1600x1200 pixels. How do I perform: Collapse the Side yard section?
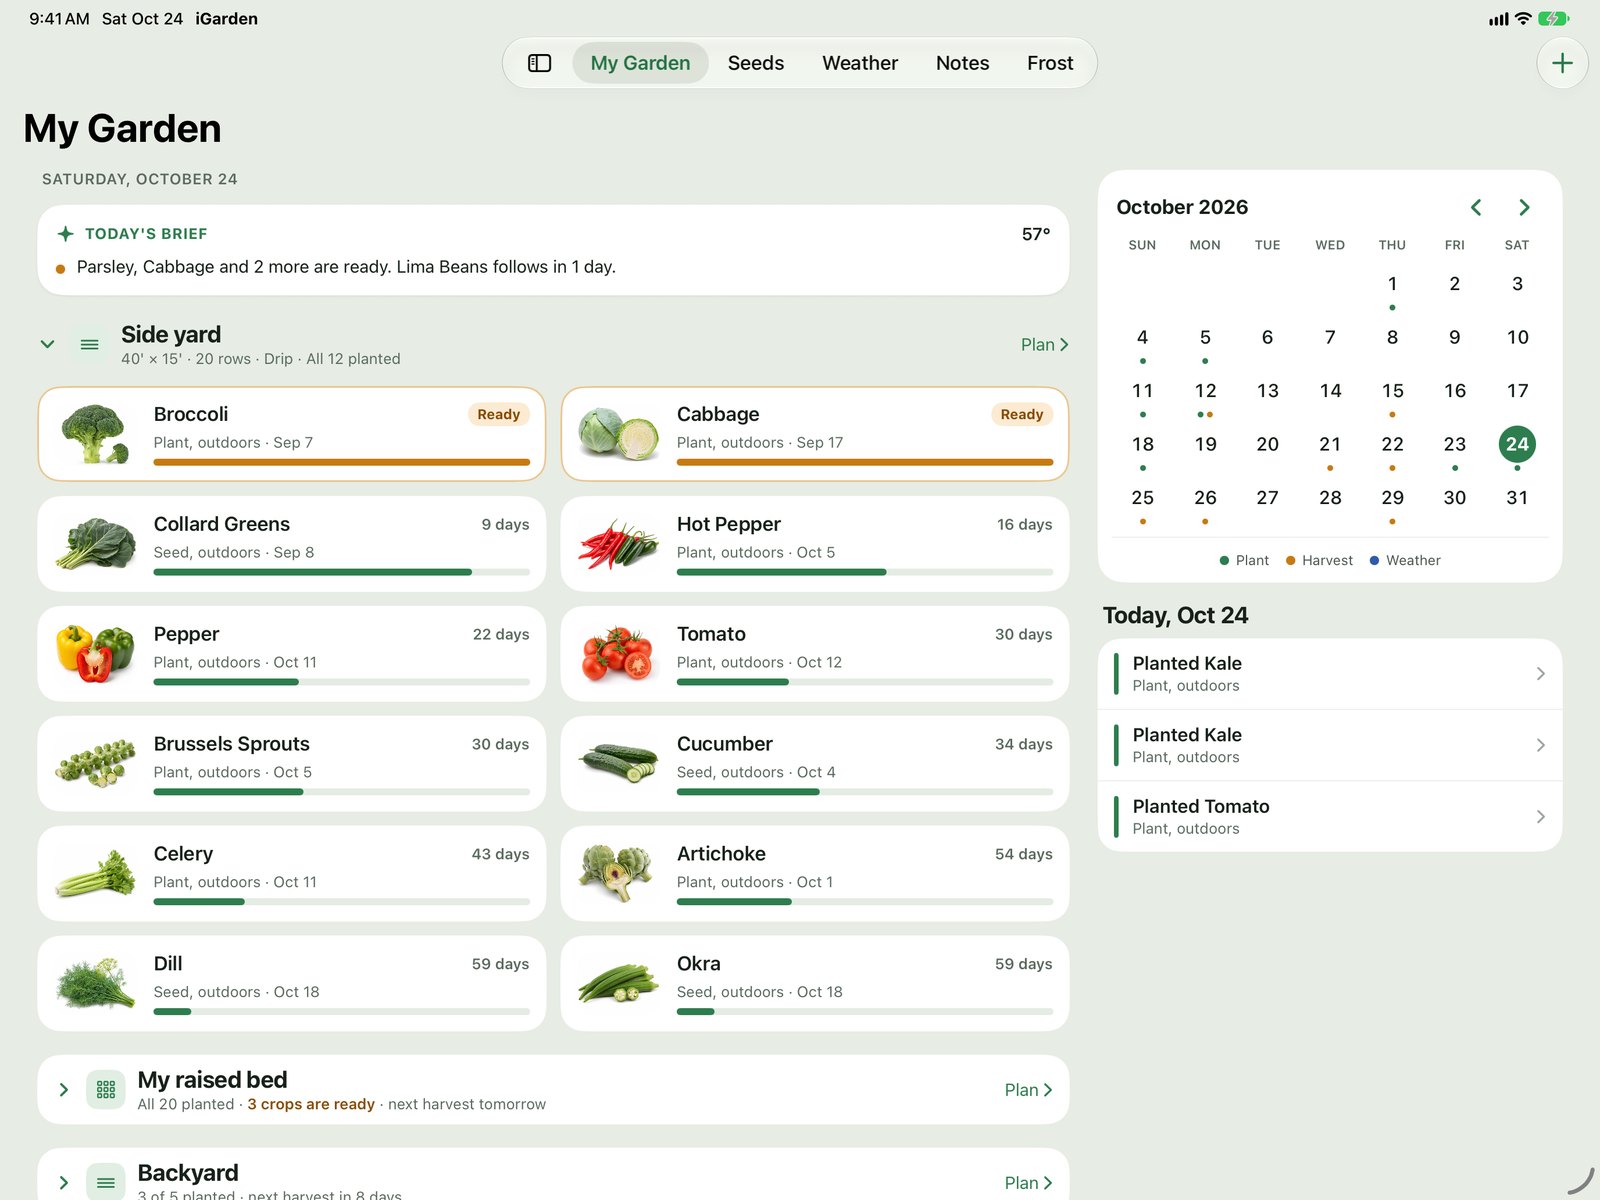[x=47, y=344]
